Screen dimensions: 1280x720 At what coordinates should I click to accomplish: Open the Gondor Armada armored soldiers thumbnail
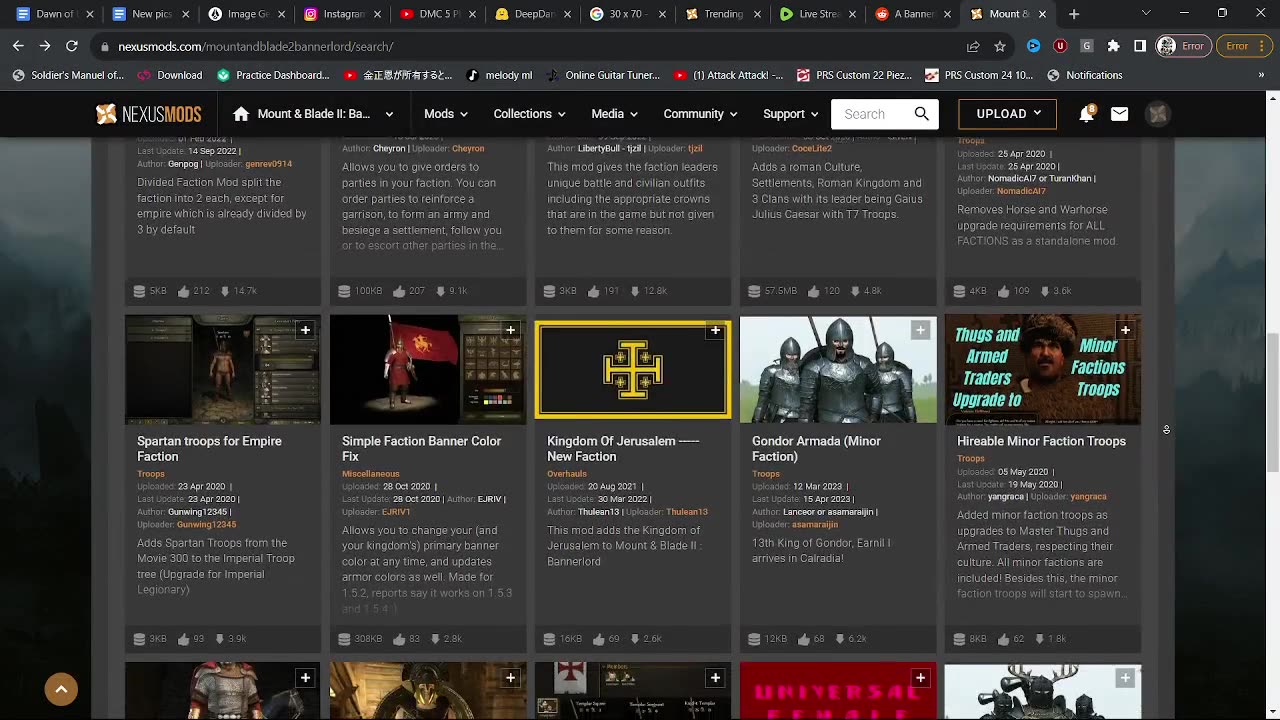point(838,370)
